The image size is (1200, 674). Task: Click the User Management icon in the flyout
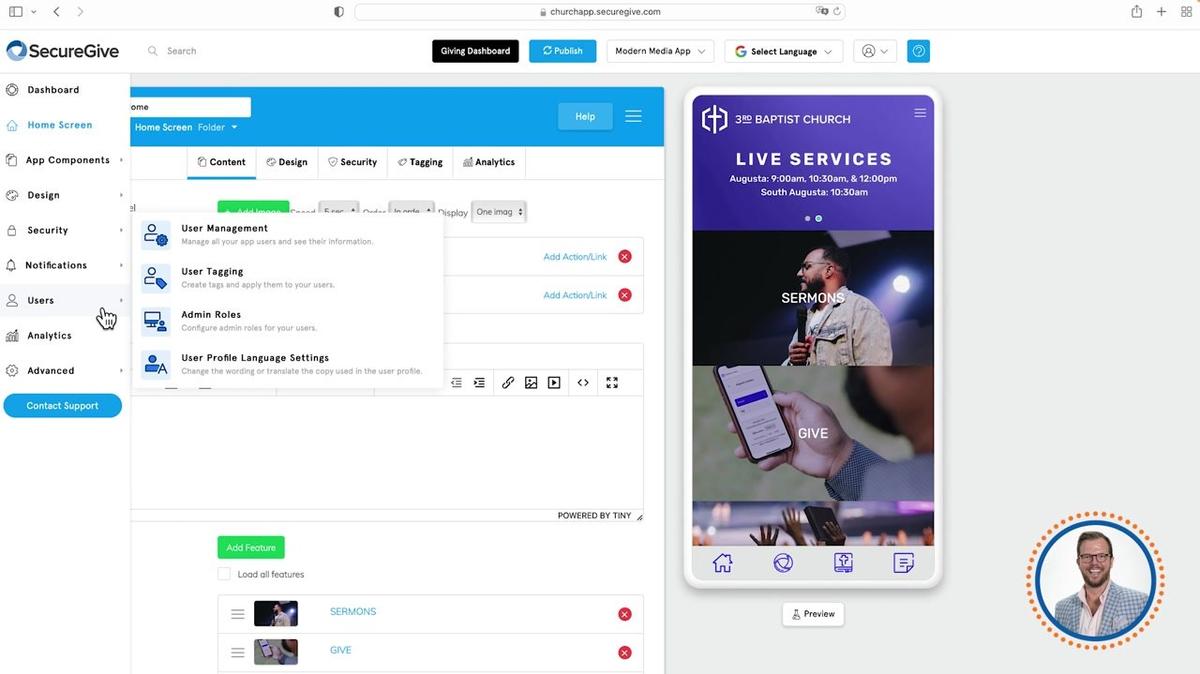[x=156, y=233]
